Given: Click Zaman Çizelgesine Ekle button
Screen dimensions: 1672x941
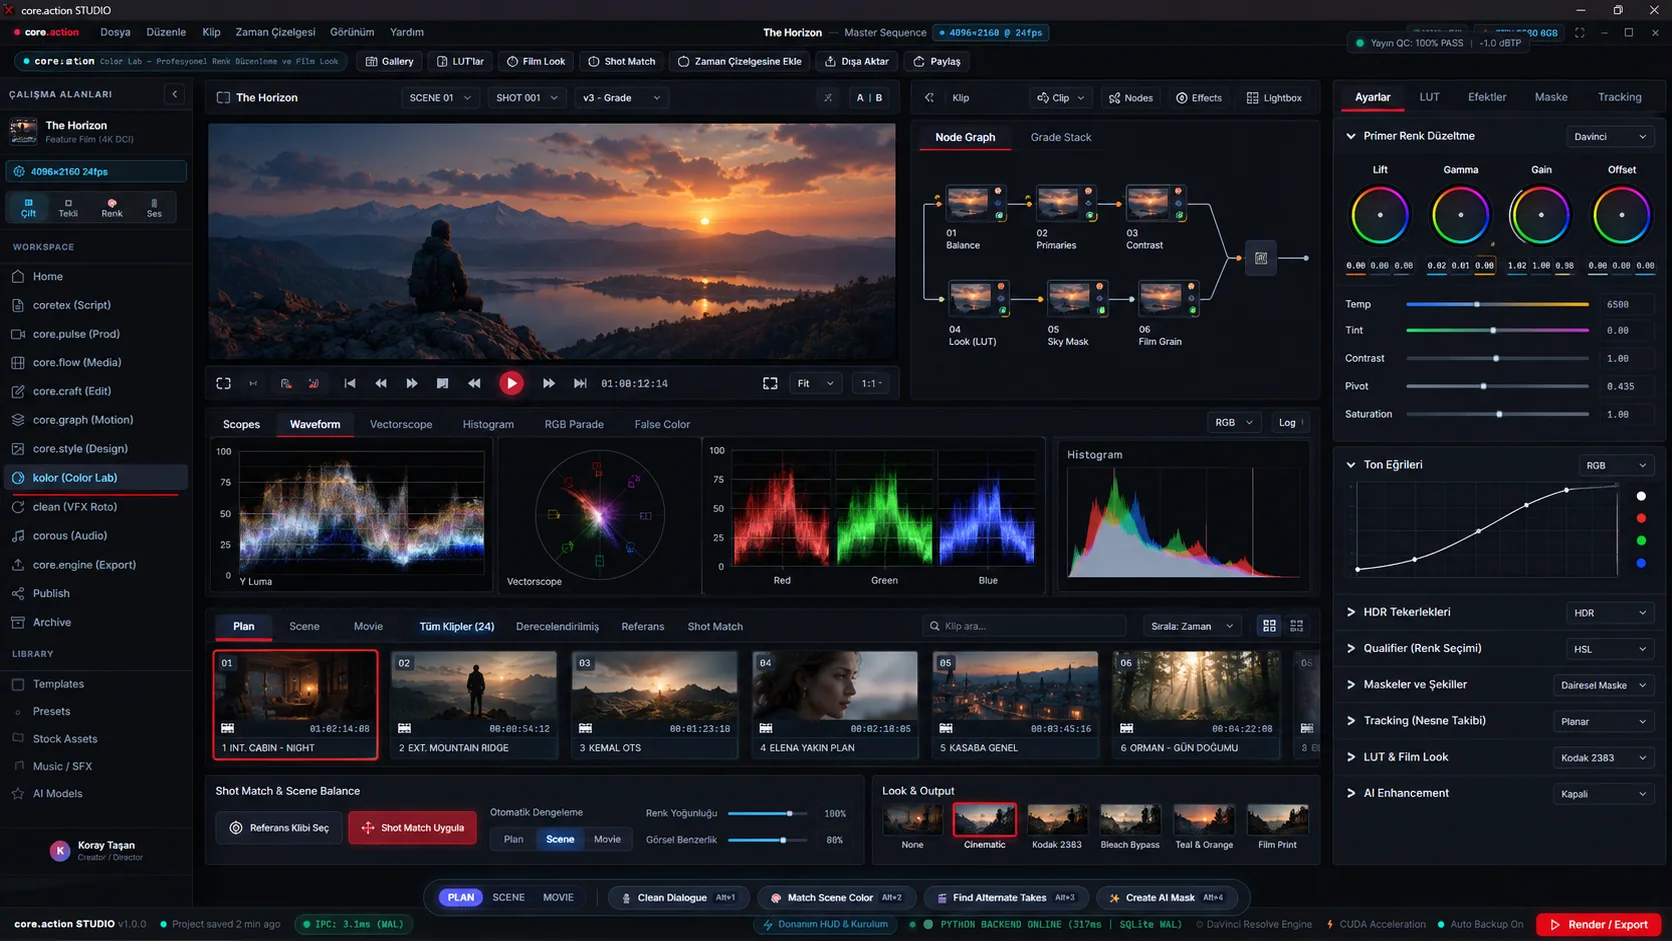Looking at the screenshot, I should 739,61.
